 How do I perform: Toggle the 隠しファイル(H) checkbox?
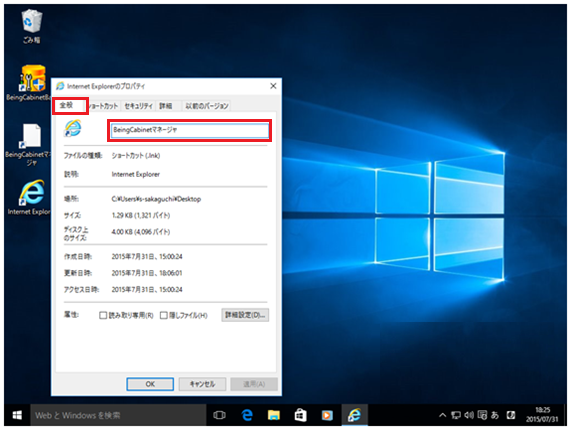[x=164, y=315]
